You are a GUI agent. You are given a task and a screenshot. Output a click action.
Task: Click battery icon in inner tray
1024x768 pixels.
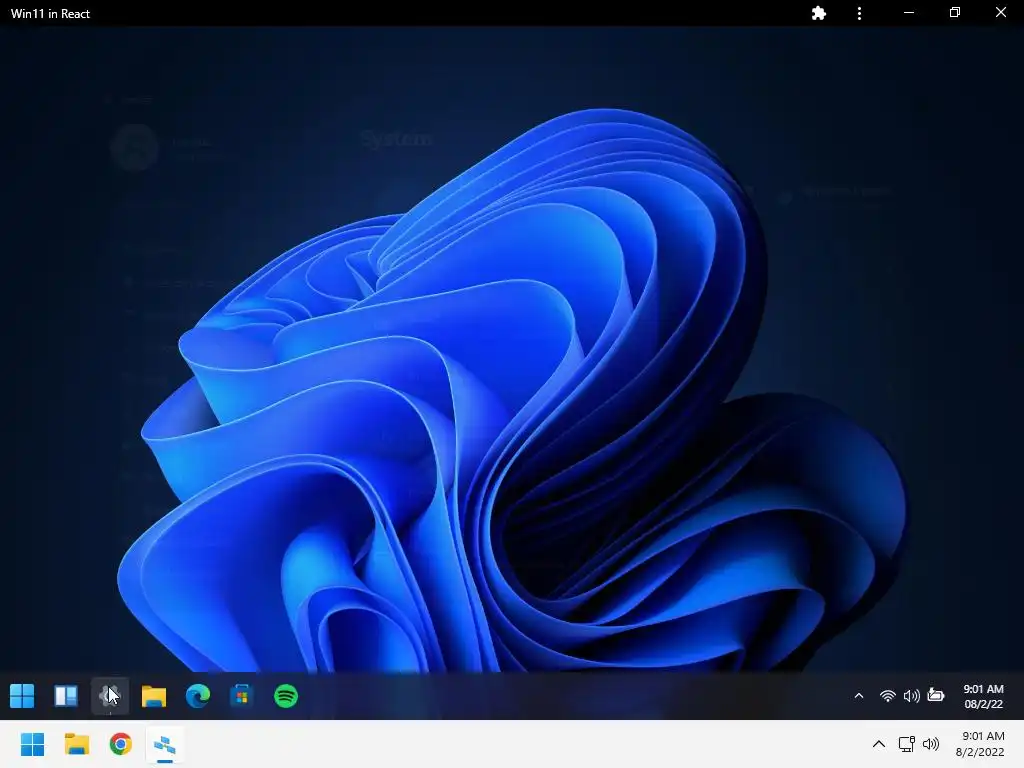point(936,696)
